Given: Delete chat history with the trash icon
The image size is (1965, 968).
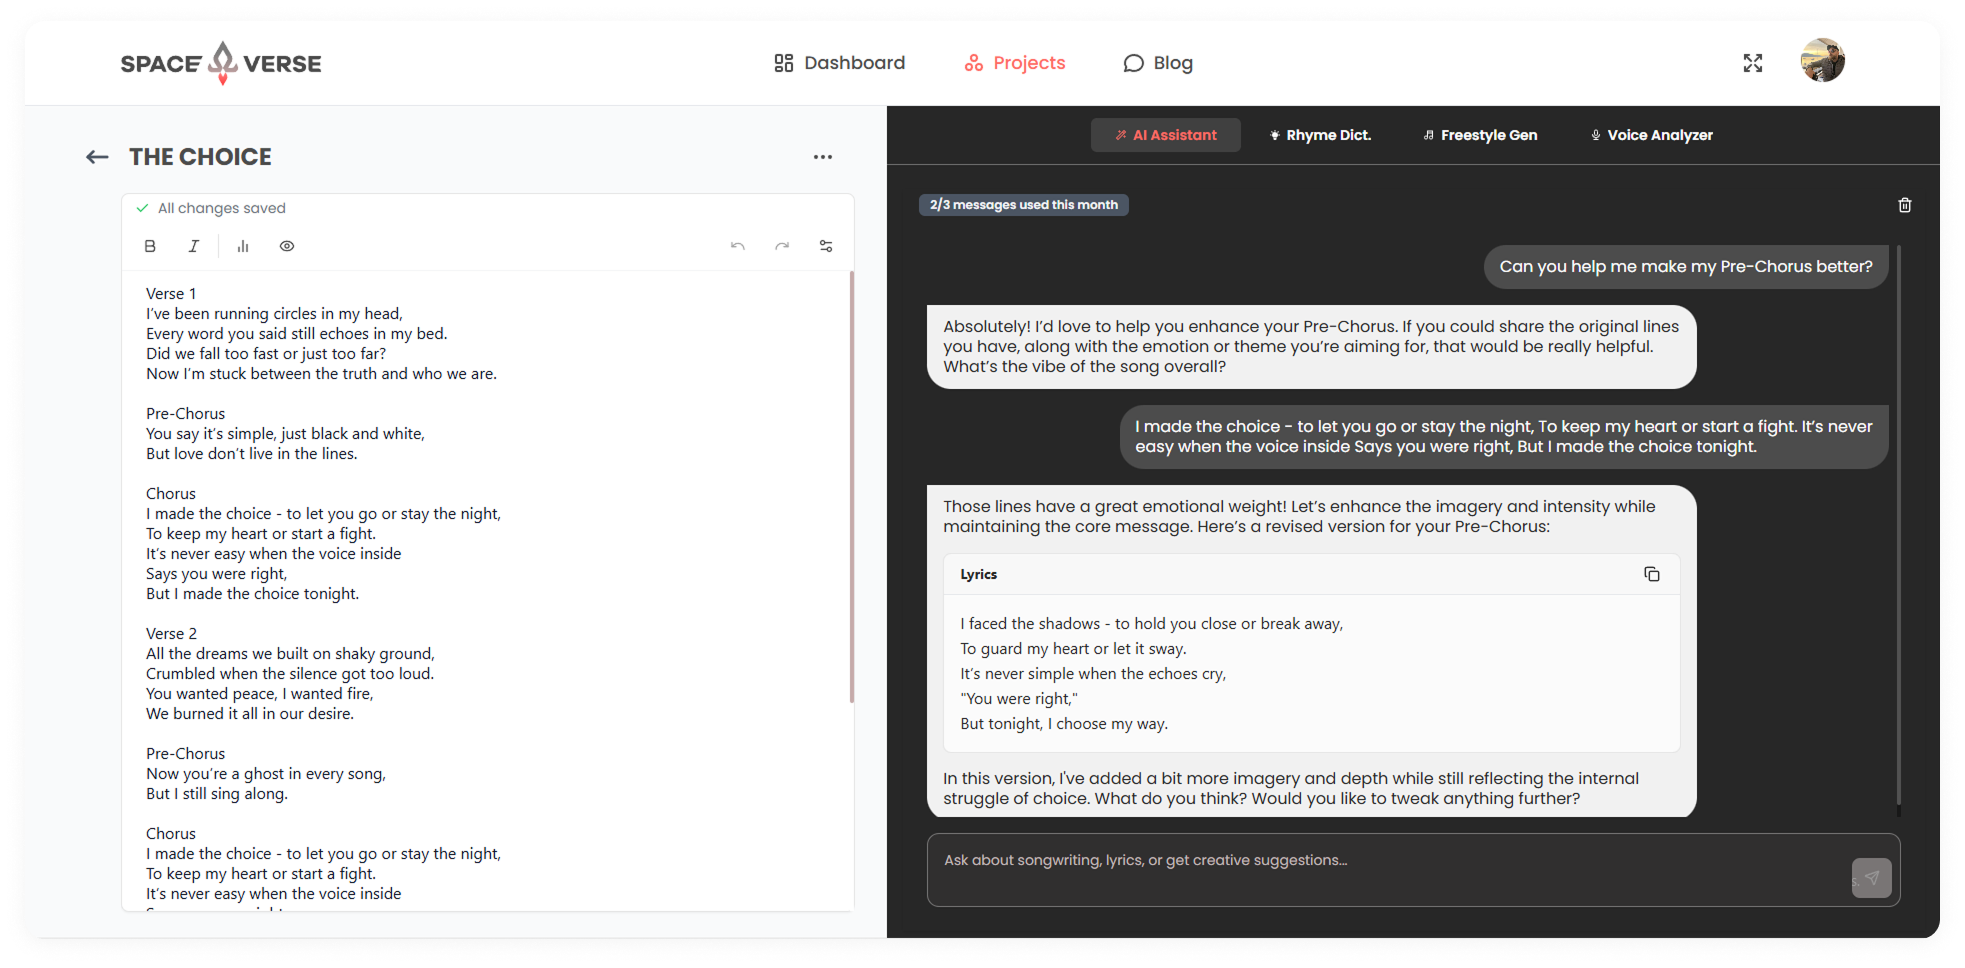Looking at the screenshot, I should click(1904, 205).
